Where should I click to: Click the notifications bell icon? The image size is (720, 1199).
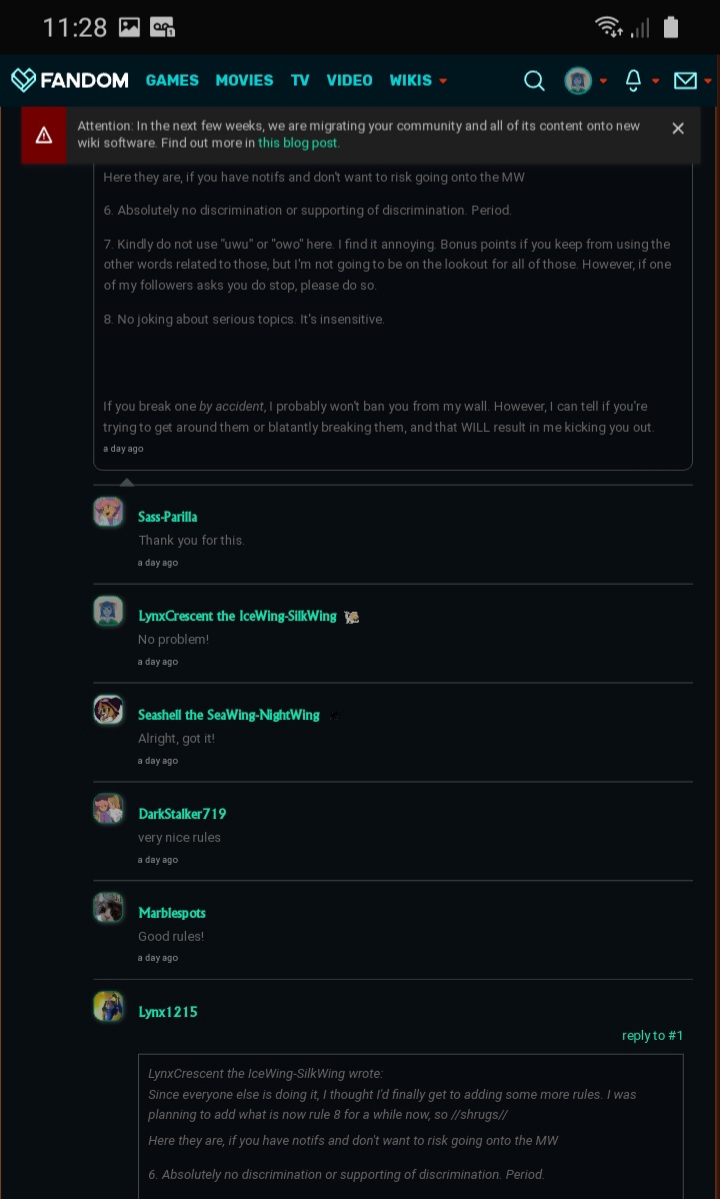pyautogui.click(x=633, y=81)
